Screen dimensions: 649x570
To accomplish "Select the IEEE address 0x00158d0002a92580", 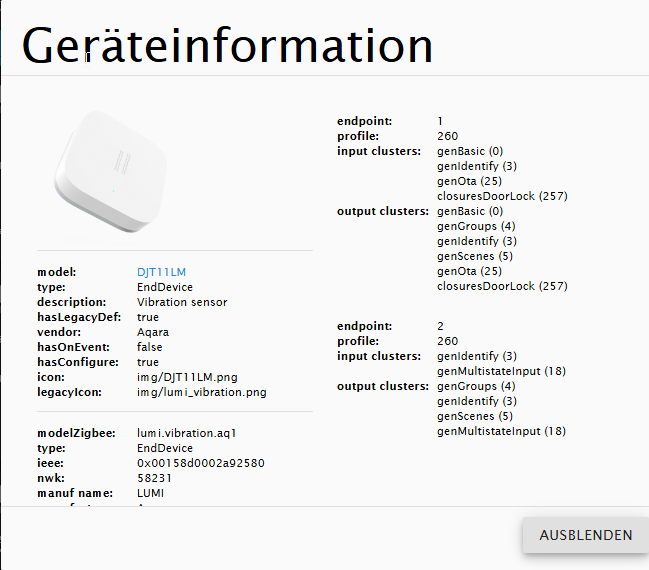I will (200, 463).
